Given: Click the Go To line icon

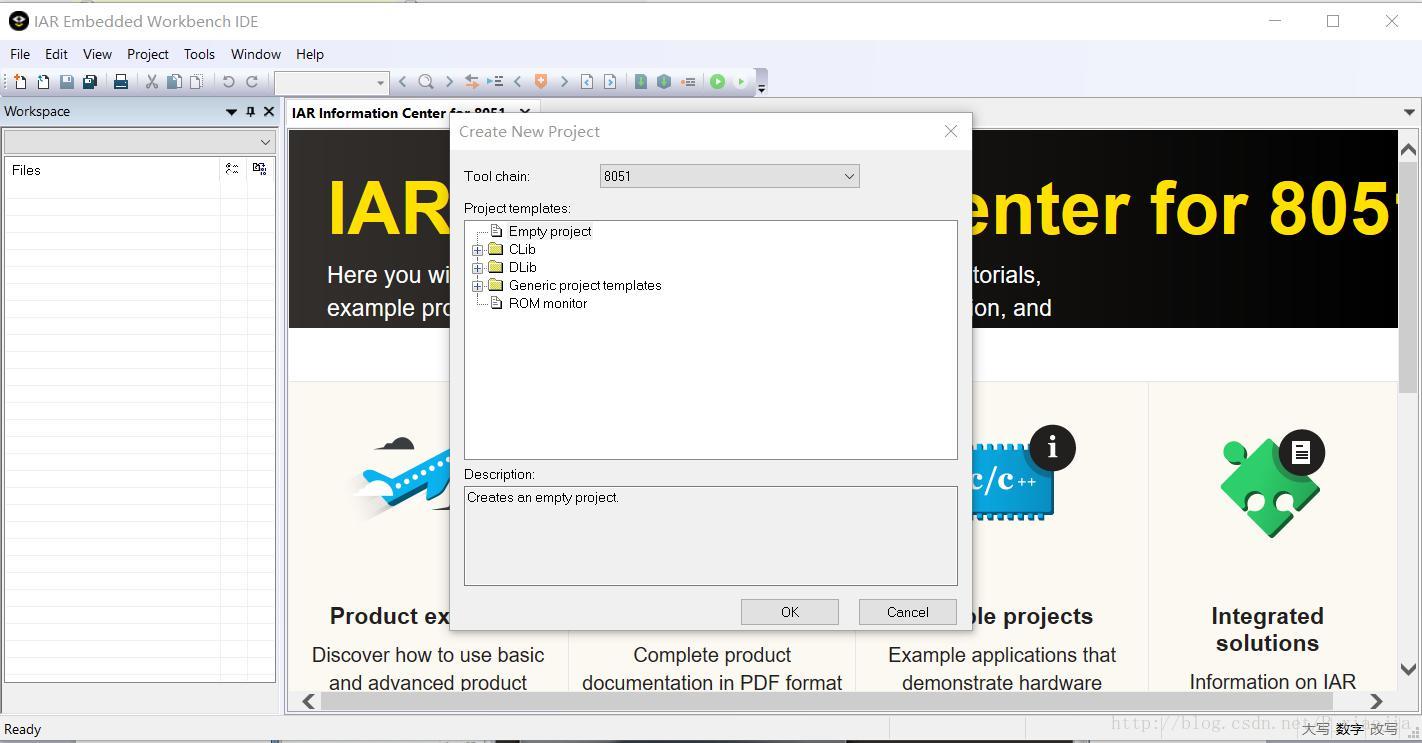Looking at the screenshot, I should click(x=495, y=82).
